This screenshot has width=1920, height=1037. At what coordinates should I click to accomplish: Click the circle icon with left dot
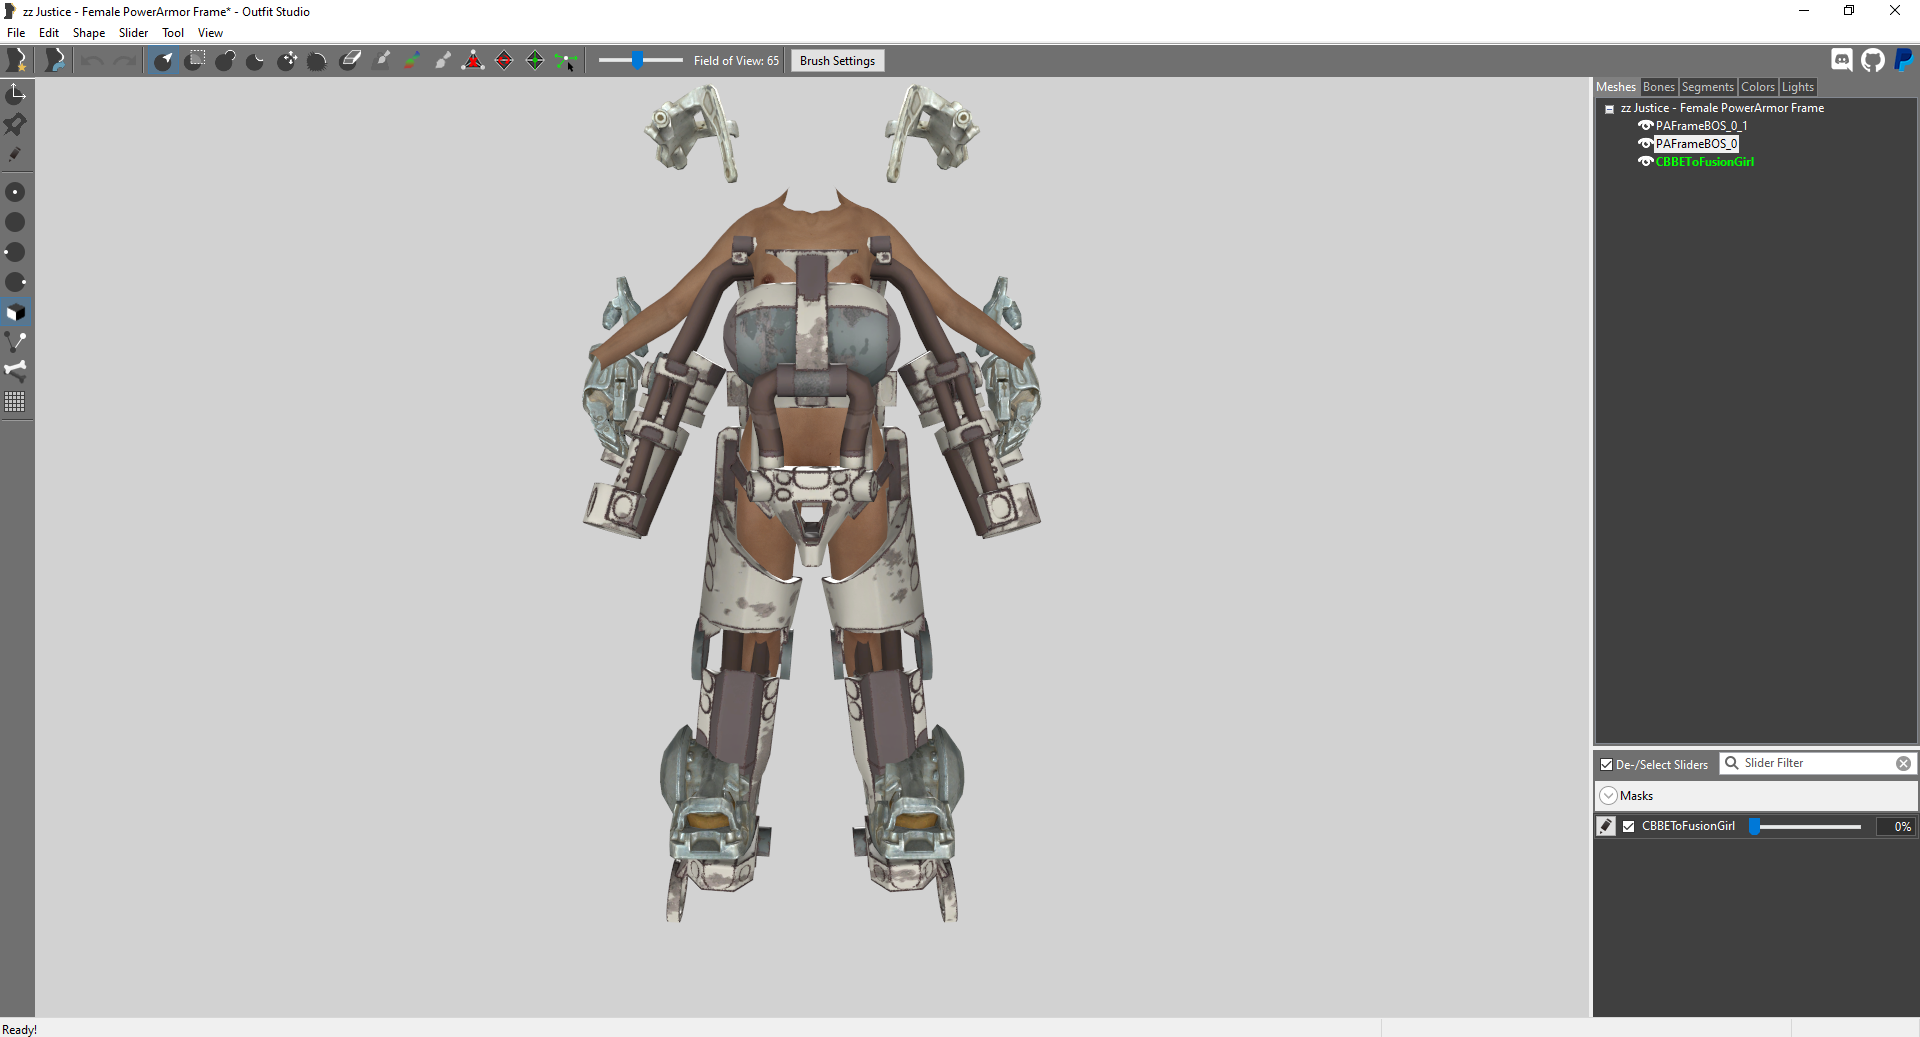coord(16,252)
